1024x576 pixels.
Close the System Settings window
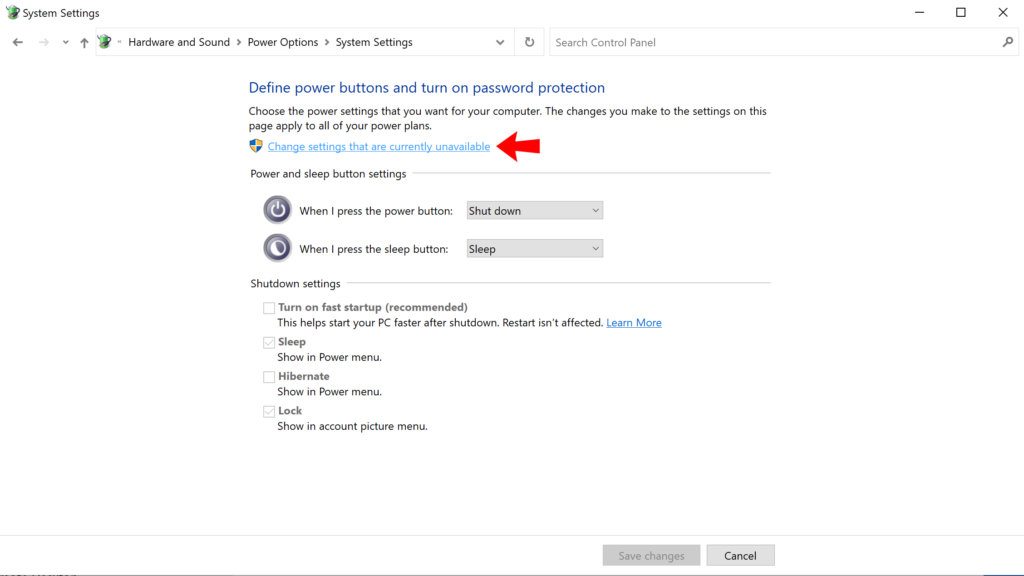1003,12
